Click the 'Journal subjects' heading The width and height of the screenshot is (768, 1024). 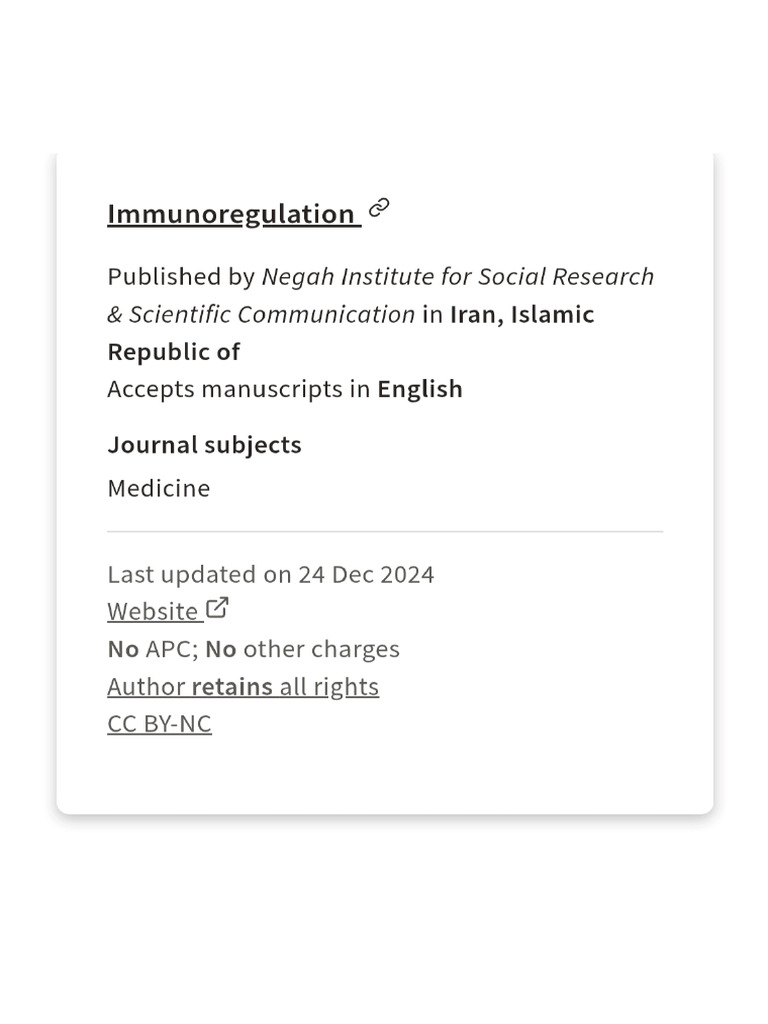click(204, 445)
